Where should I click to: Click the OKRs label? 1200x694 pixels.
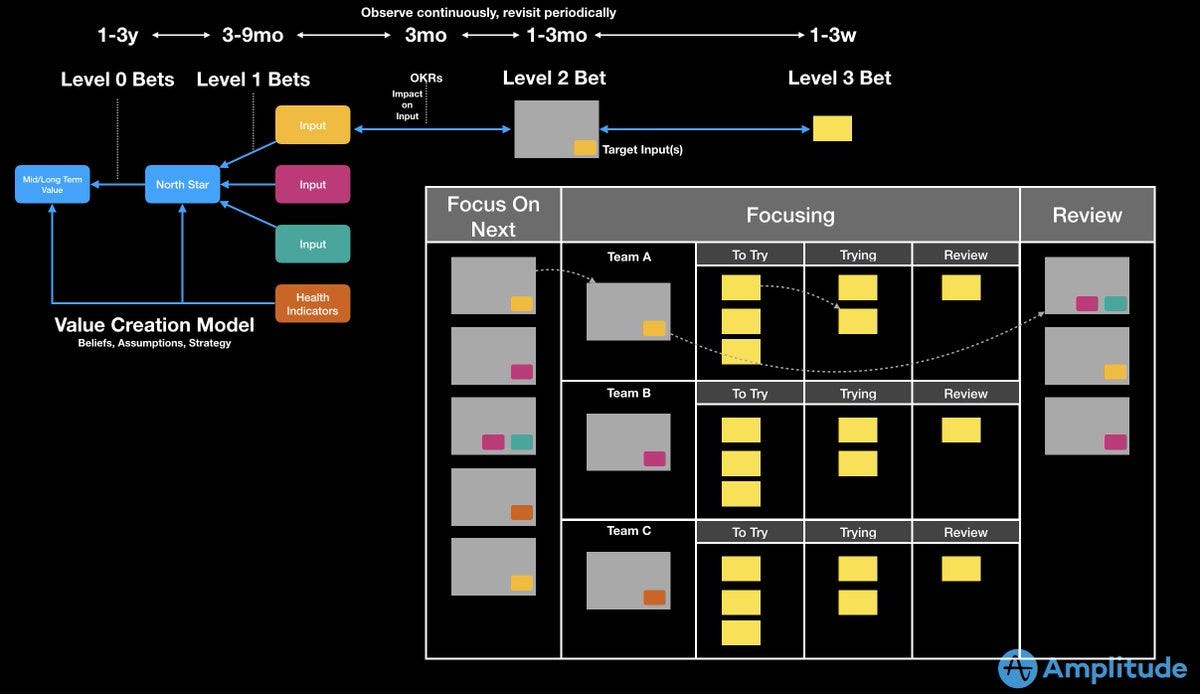click(x=426, y=78)
